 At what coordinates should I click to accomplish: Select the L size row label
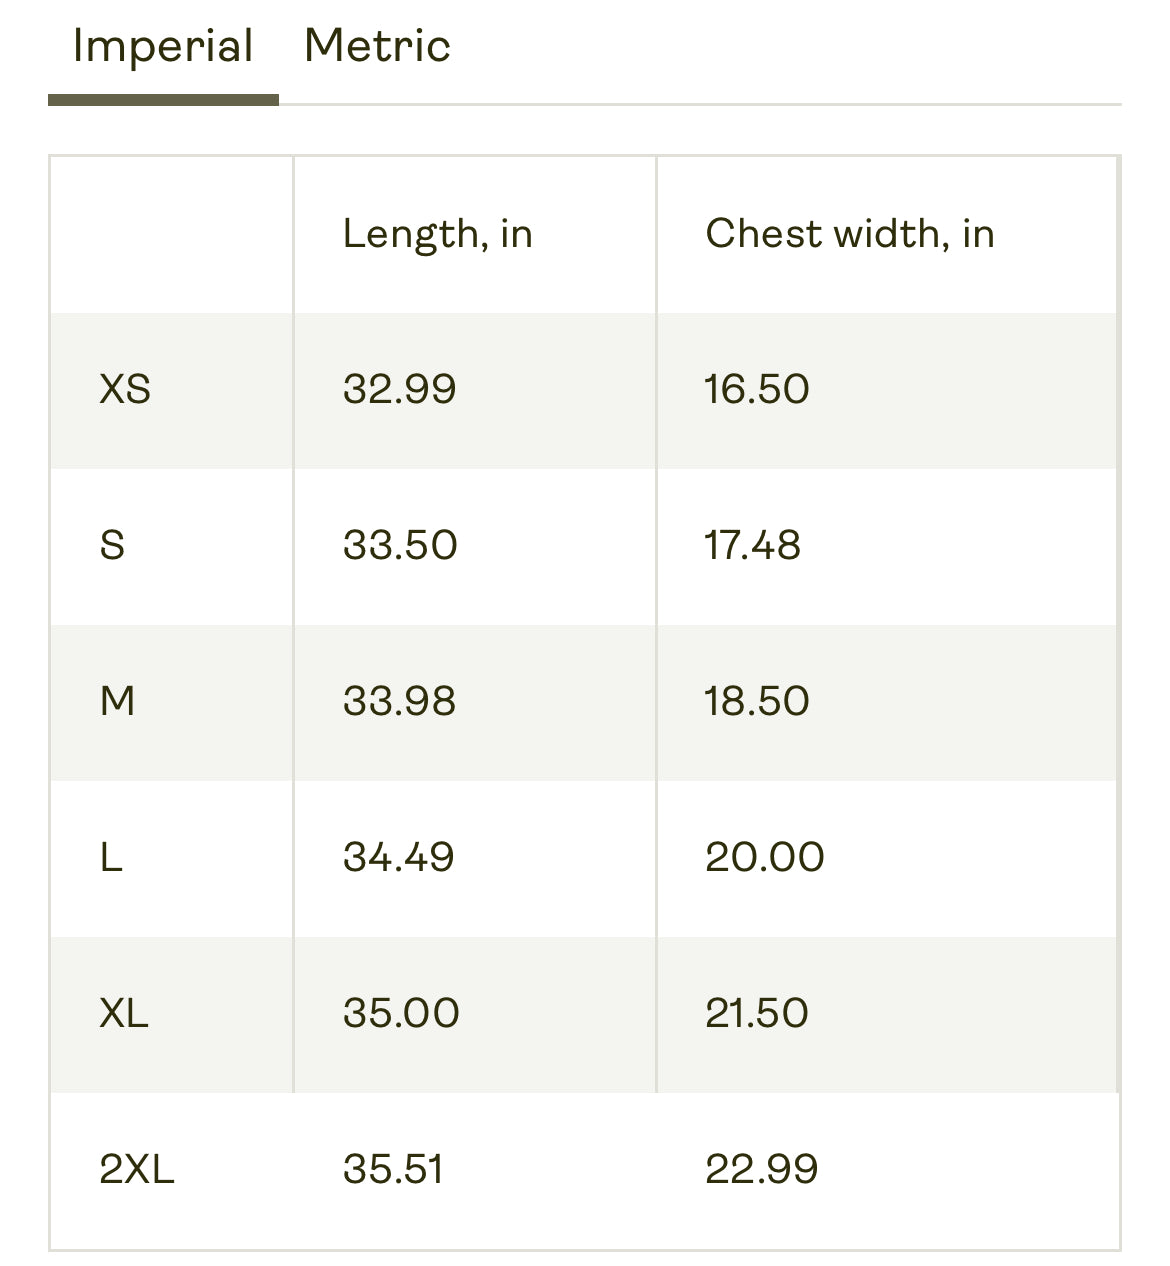(x=111, y=857)
